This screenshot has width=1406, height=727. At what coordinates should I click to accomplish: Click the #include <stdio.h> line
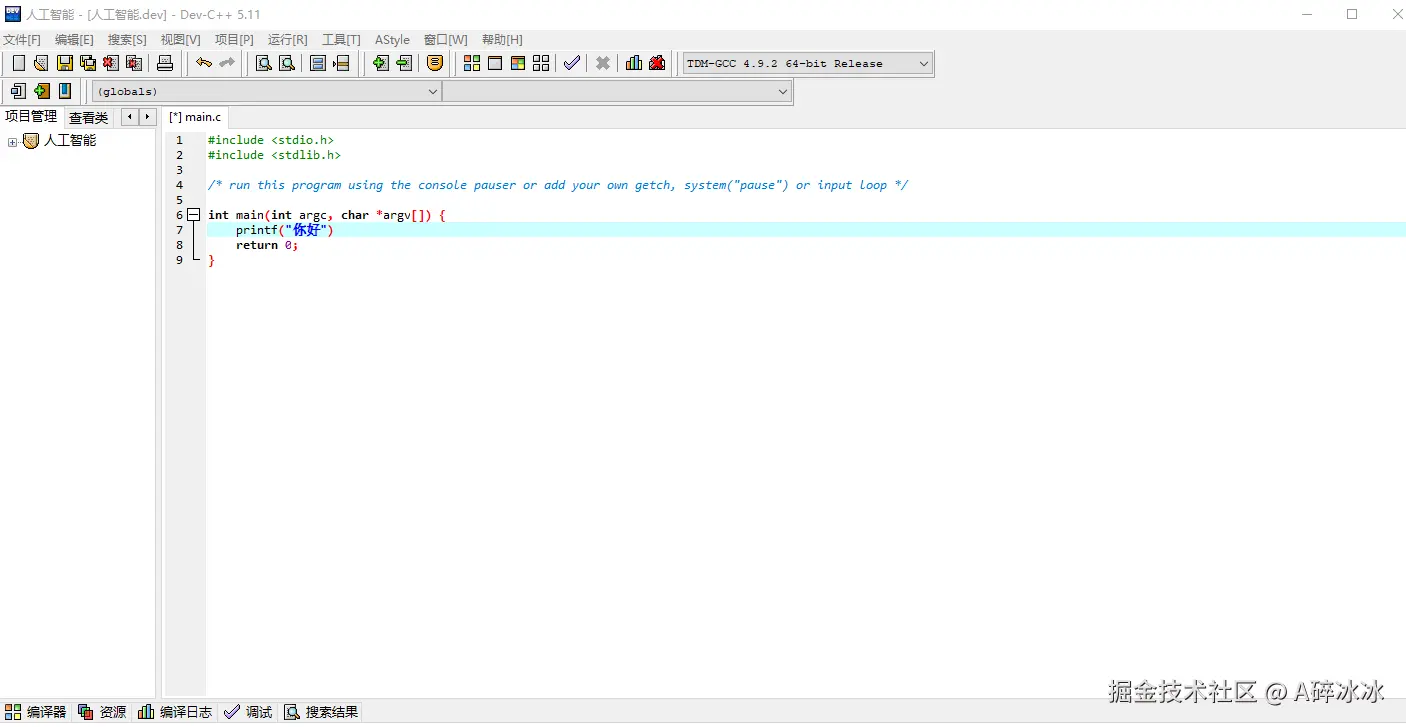point(271,140)
